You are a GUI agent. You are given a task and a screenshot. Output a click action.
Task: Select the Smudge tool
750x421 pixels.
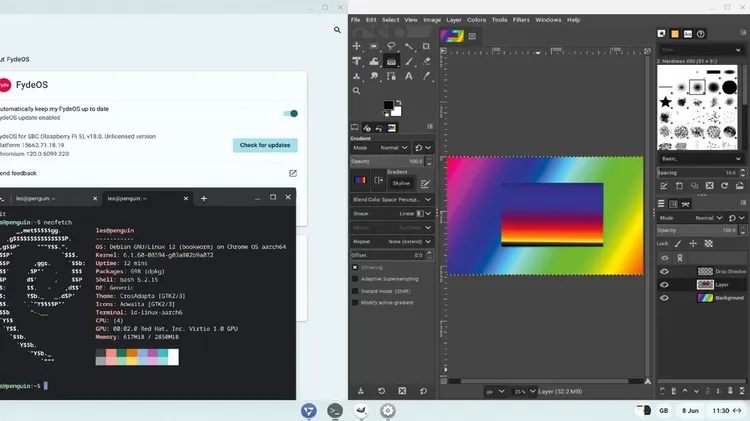[x=374, y=76]
